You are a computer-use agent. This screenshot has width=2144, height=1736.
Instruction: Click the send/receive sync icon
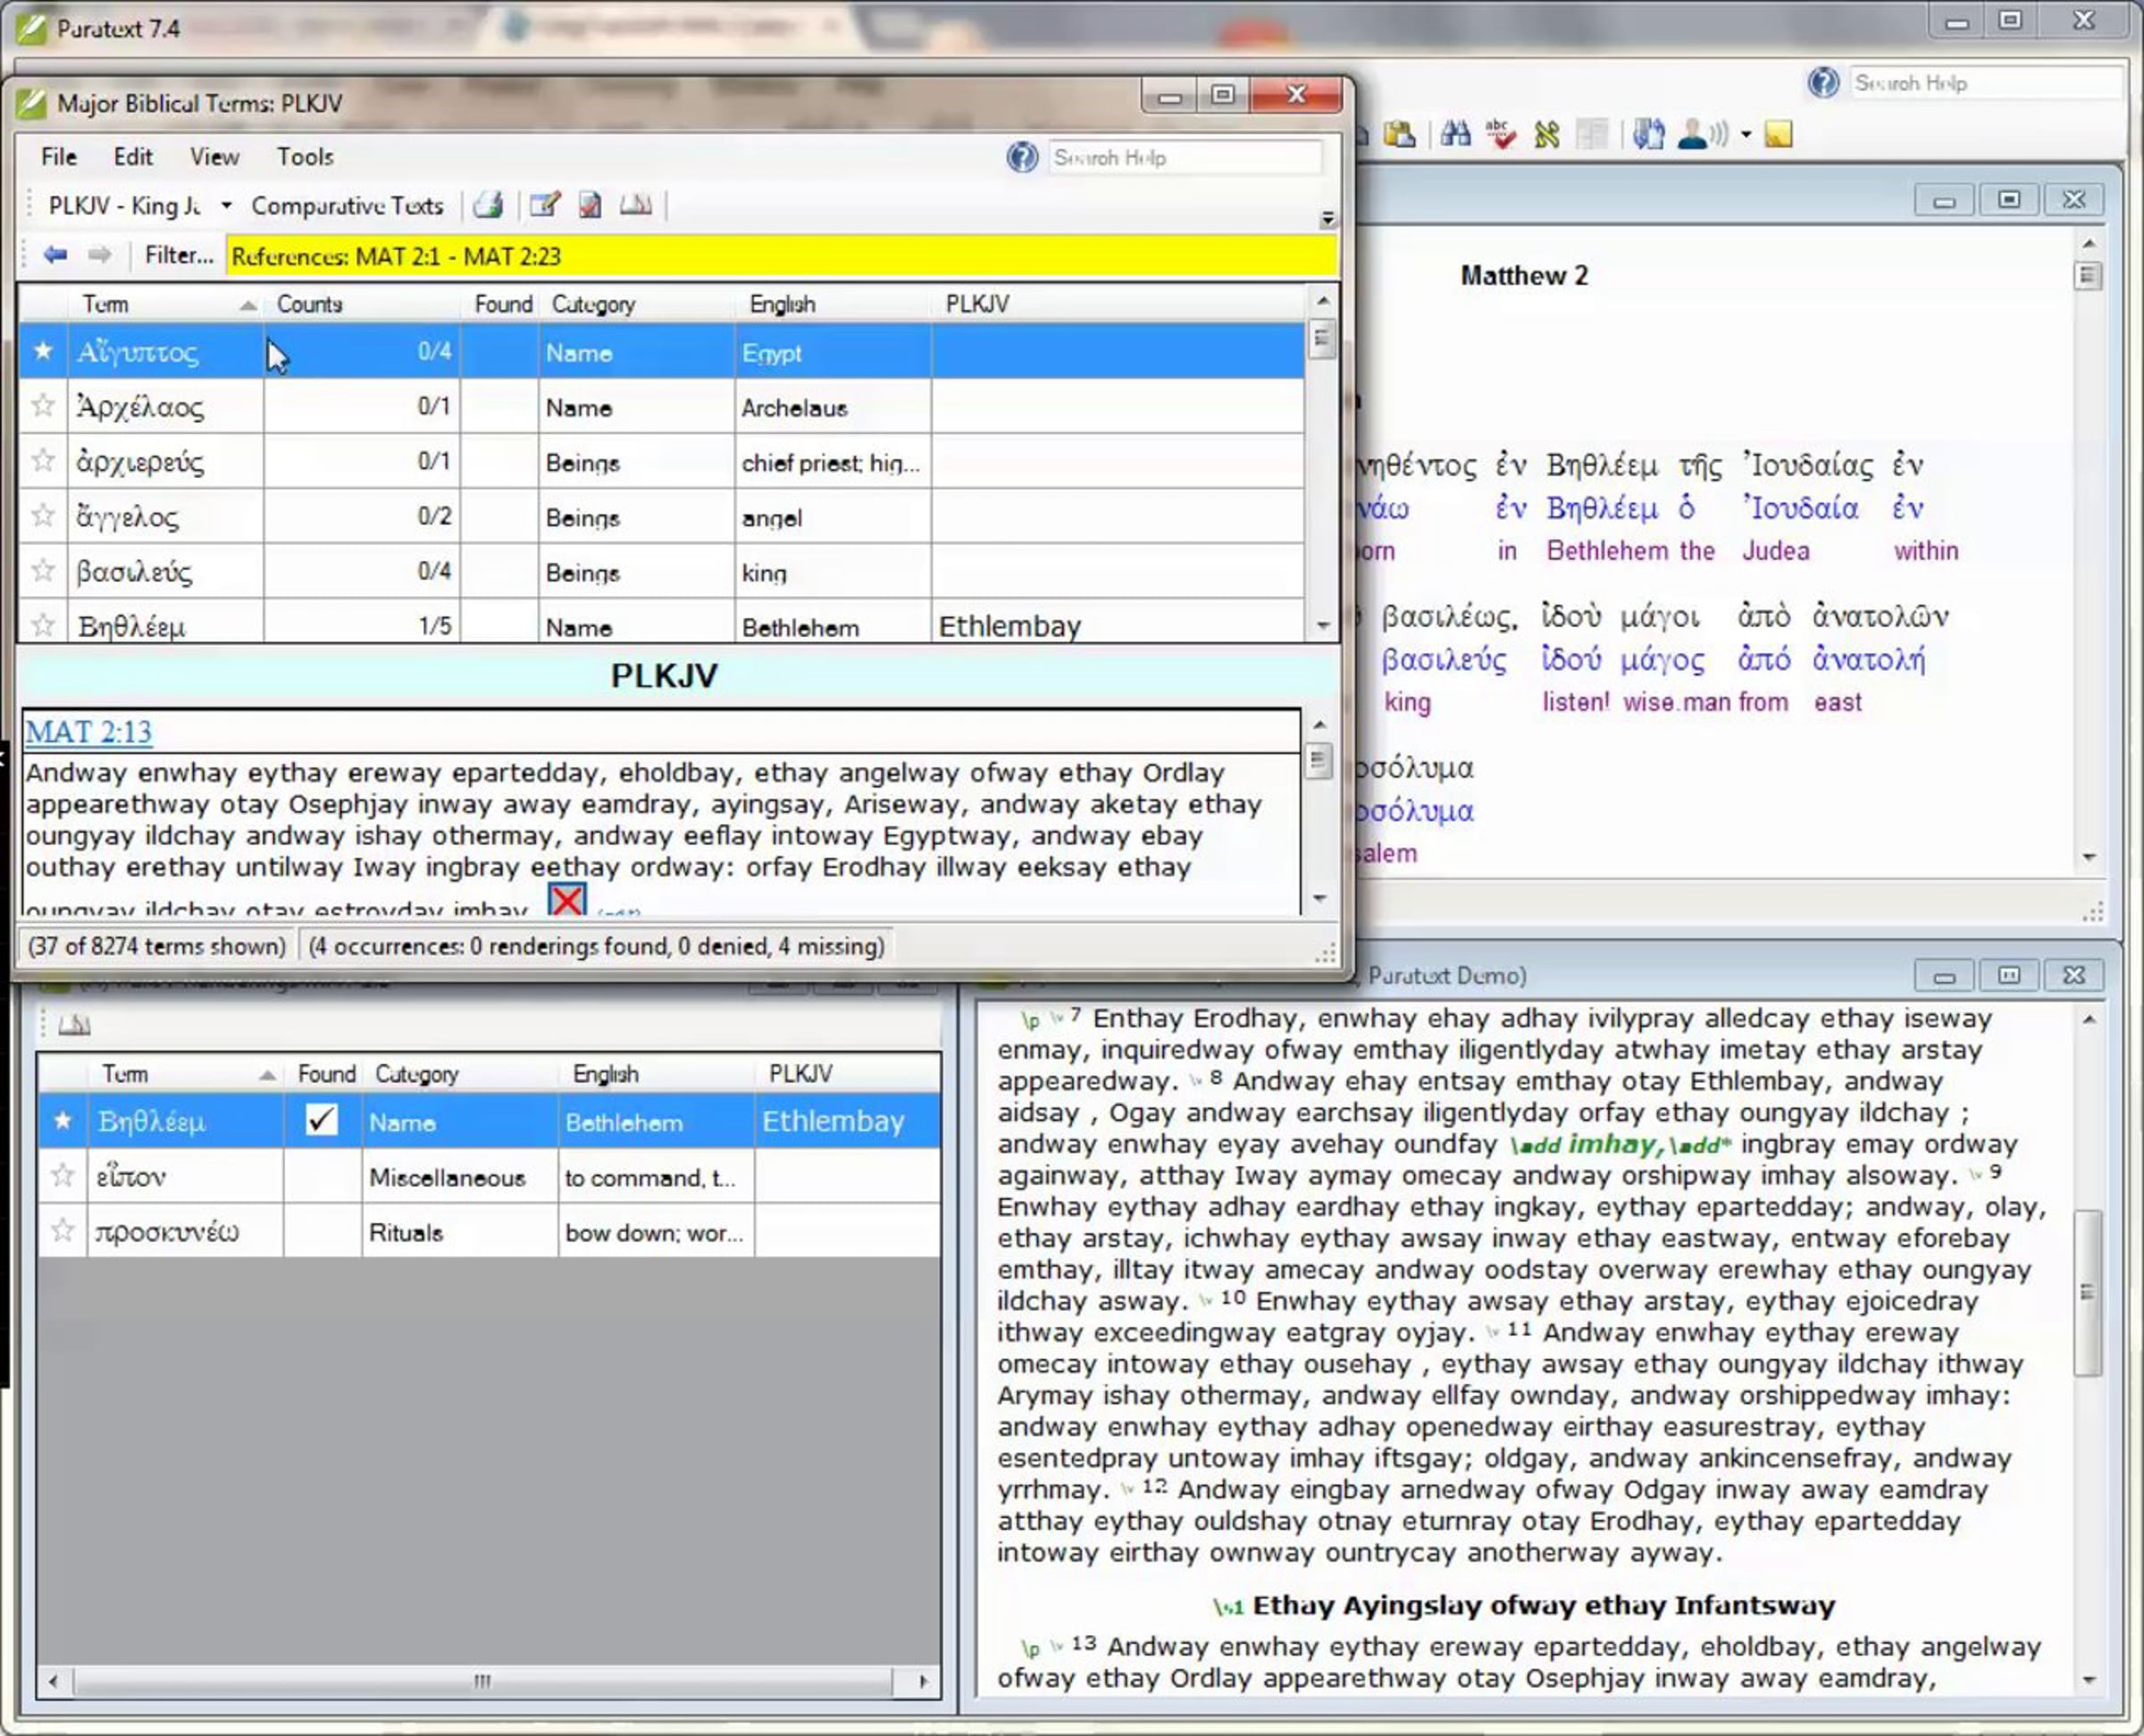click(1647, 134)
